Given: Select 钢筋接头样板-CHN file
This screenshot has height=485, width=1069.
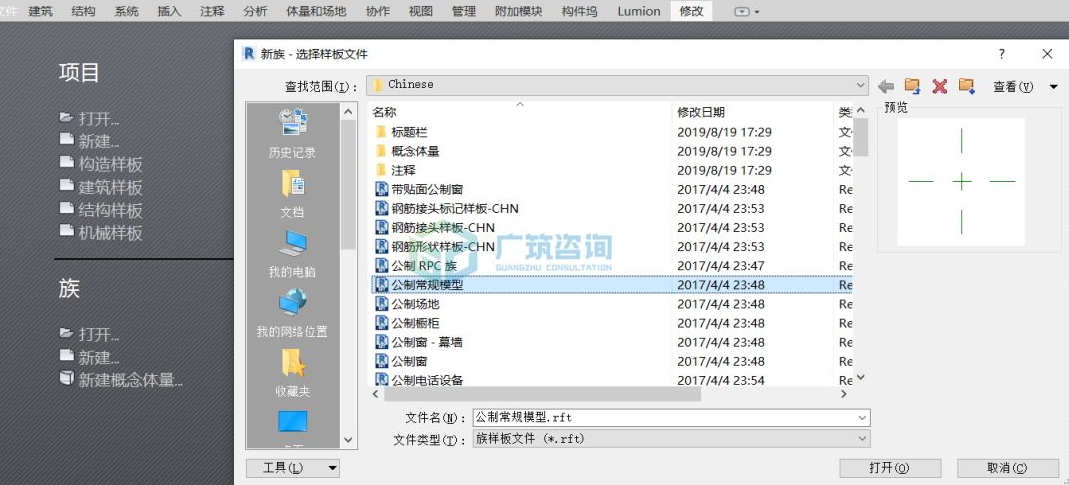Looking at the screenshot, I should click(443, 228).
